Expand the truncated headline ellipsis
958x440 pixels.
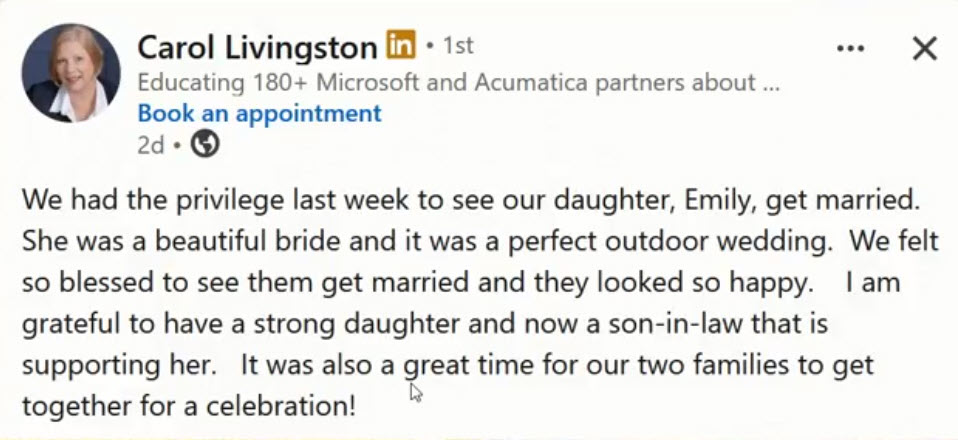(771, 84)
